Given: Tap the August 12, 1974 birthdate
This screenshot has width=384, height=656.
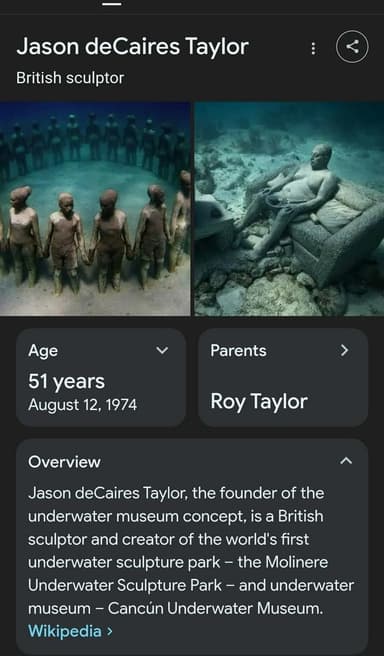Looking at the screenshot, I should click(x=82, y=405).
